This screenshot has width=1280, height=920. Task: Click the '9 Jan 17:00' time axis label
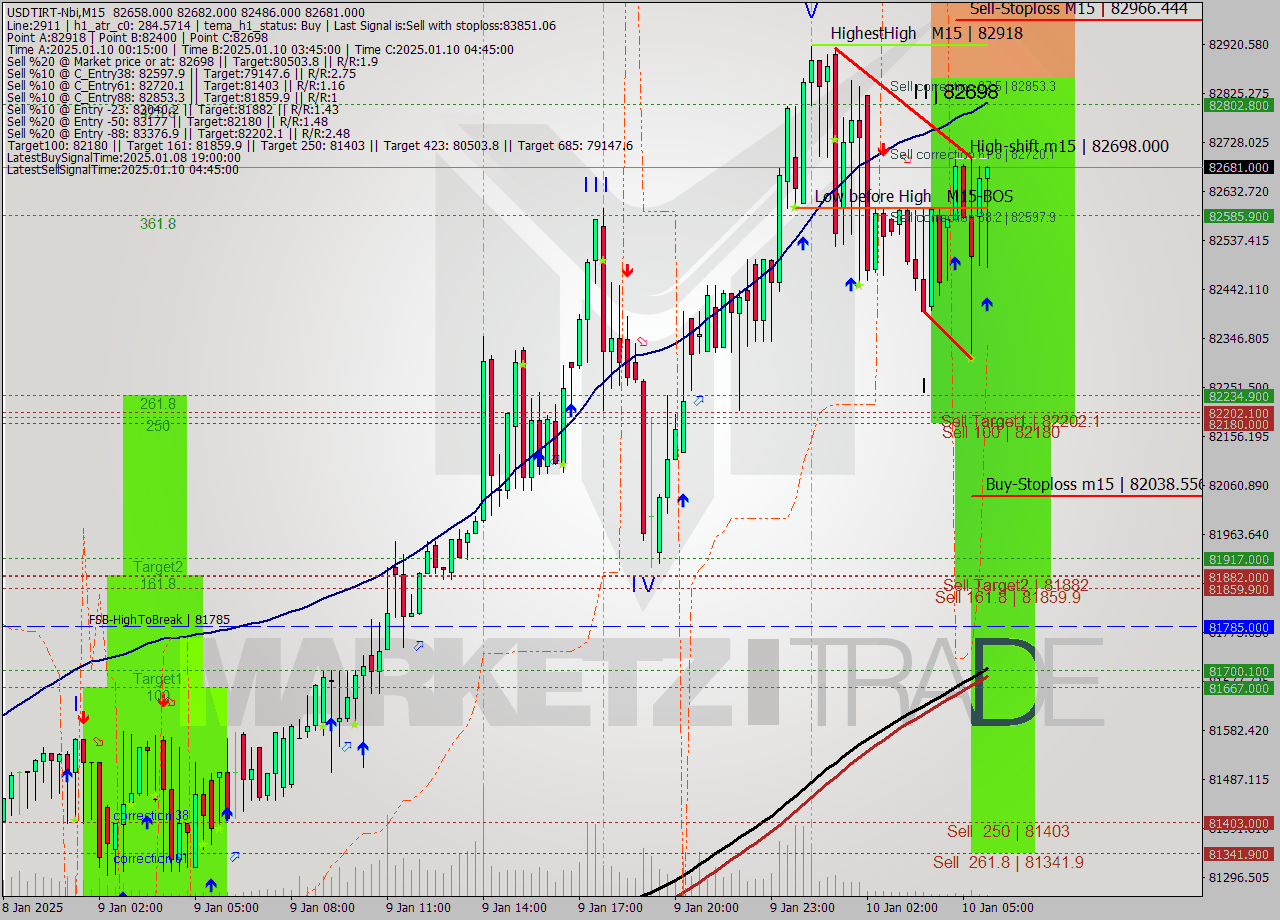coord(610,908)
